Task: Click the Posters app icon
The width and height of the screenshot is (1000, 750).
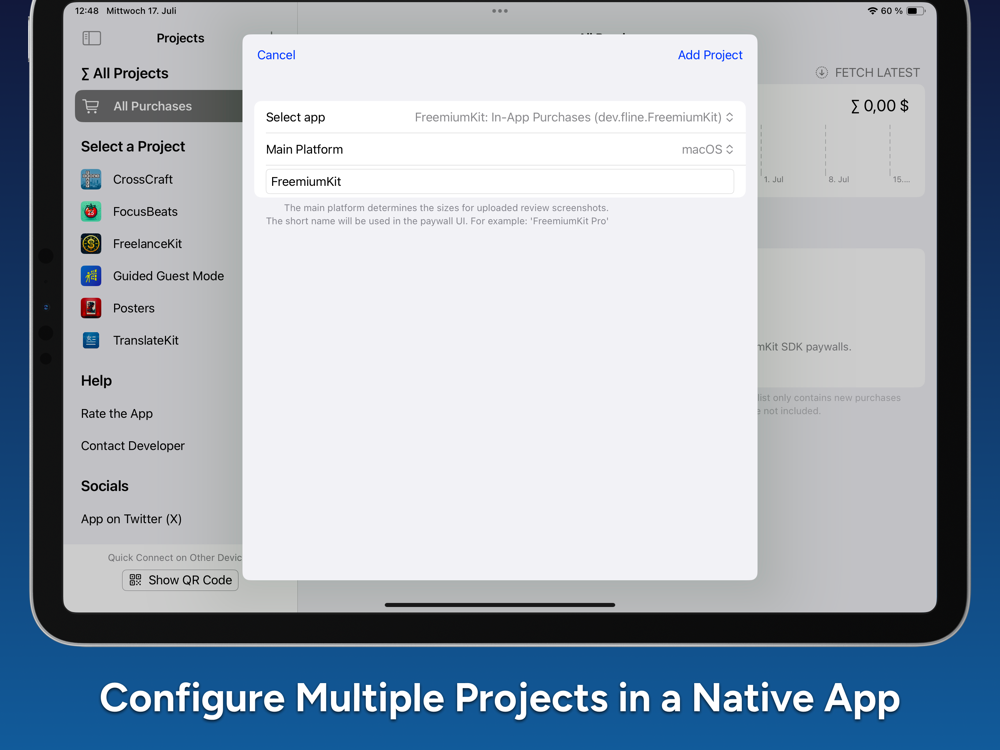Action: pos(91,308)
